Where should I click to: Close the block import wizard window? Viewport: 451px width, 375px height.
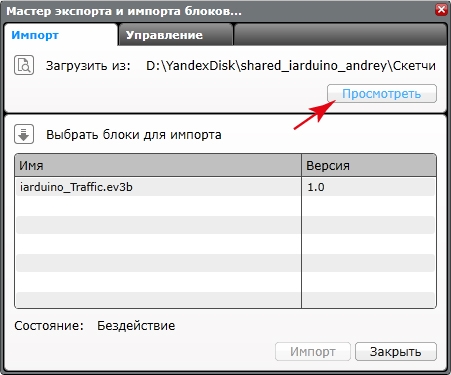pos(442,9)
